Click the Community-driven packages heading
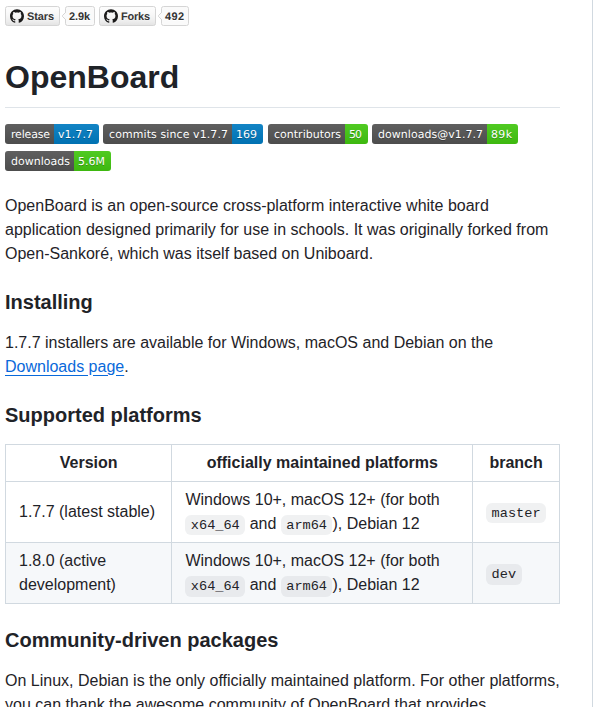This screenshot has width=595, height=707. 142,640
